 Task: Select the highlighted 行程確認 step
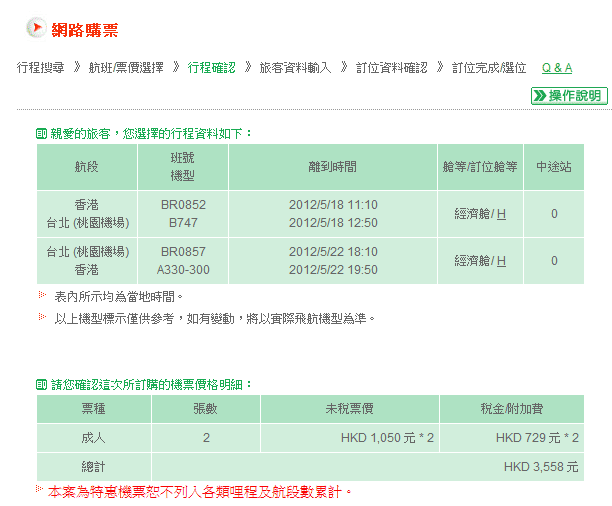pyautogui.click(x=211, y=68)
